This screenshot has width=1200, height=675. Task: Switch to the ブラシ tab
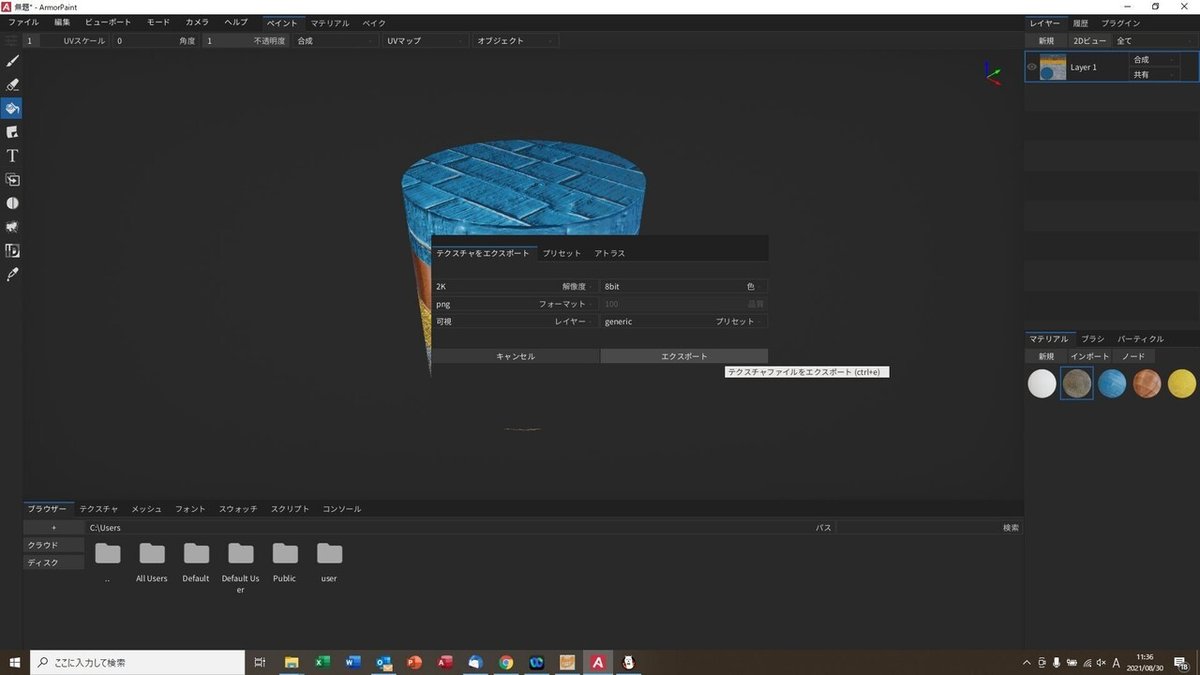click(x=1091, y=339)
